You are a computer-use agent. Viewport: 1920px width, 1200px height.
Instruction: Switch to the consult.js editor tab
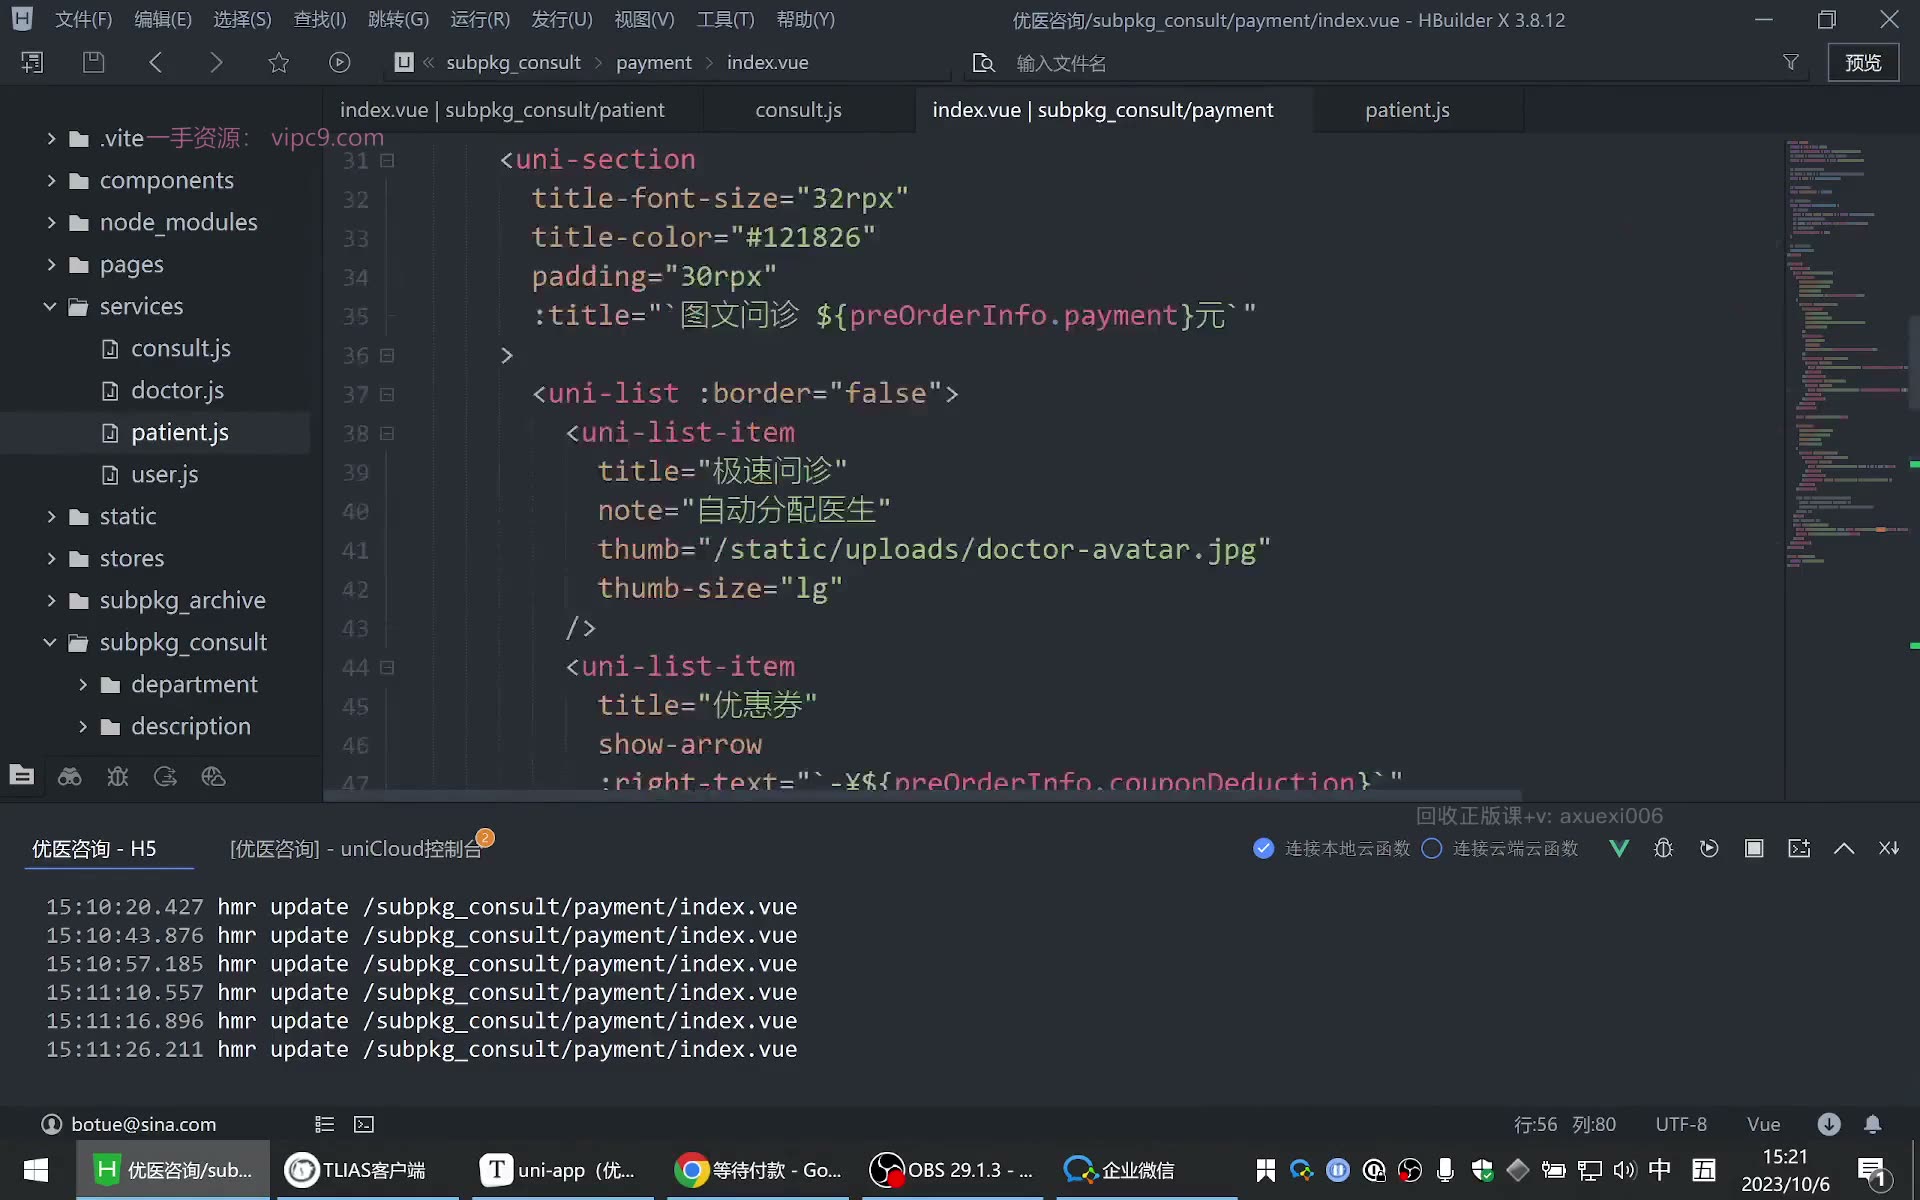coord(798,110)
